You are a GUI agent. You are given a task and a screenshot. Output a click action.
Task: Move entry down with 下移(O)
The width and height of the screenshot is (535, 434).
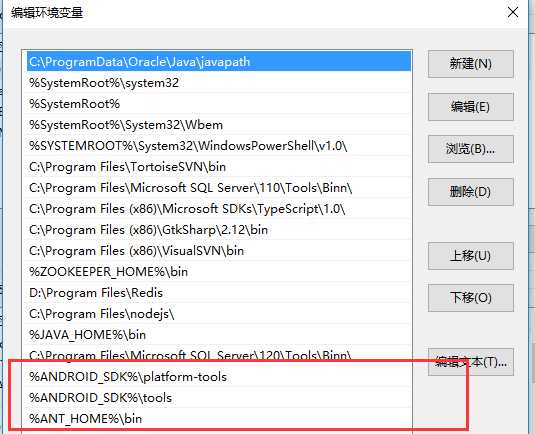click(x=471, y=298)
